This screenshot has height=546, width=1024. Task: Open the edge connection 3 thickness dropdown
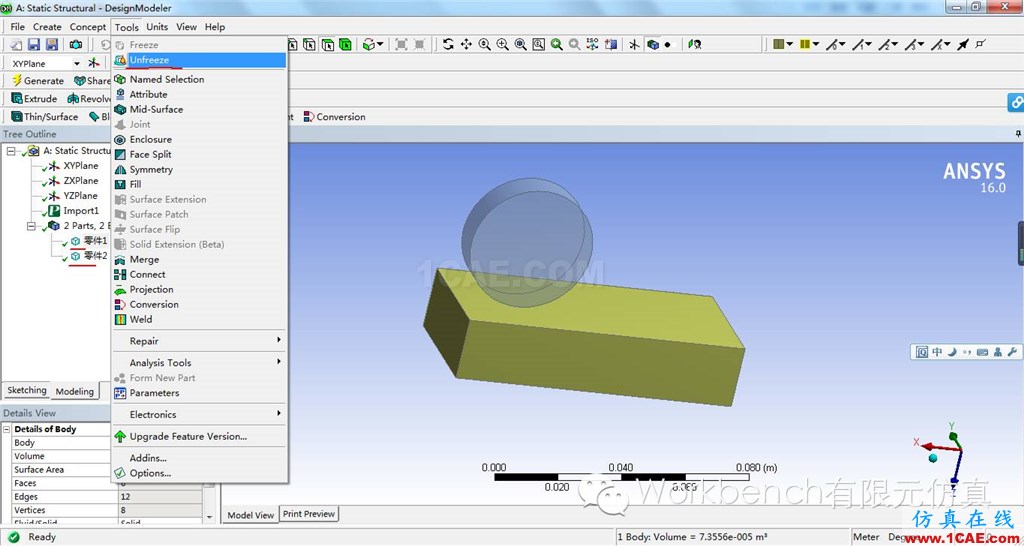coord(920,44)
